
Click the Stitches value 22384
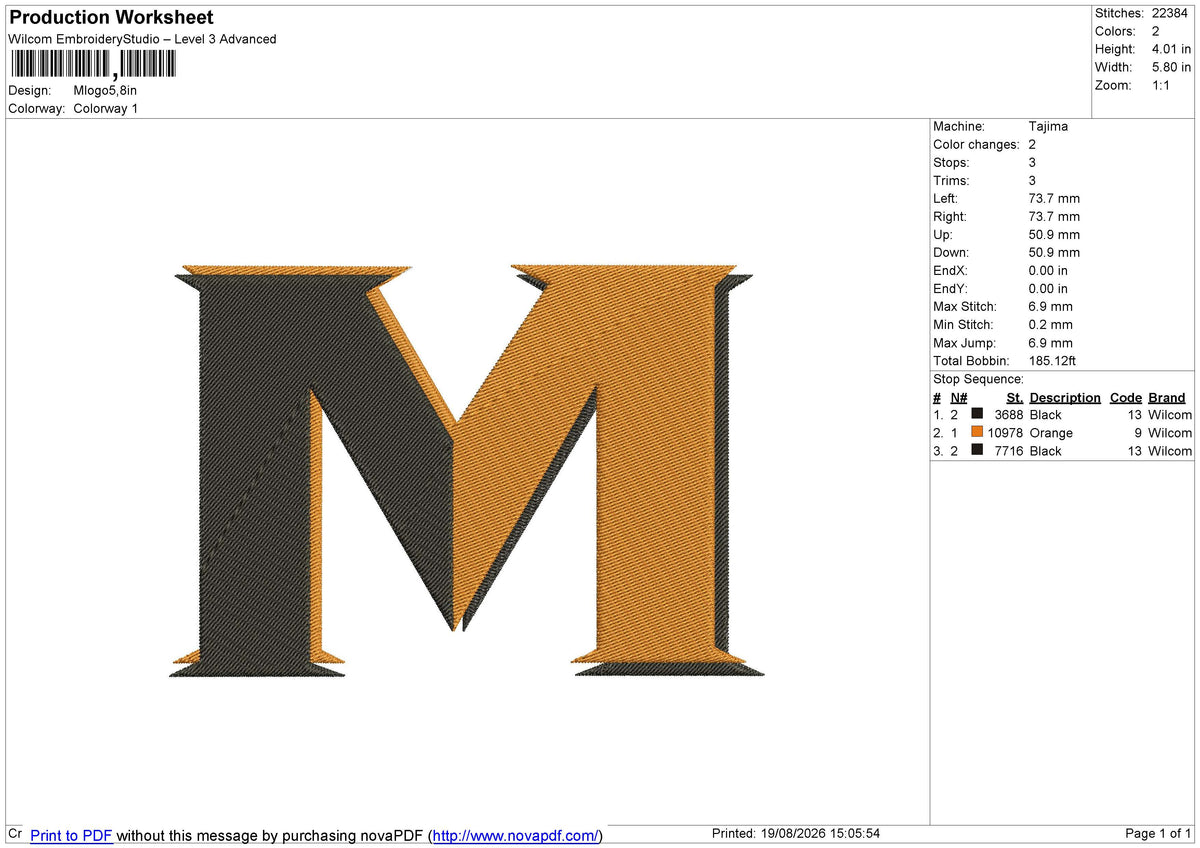point(1169,13)
